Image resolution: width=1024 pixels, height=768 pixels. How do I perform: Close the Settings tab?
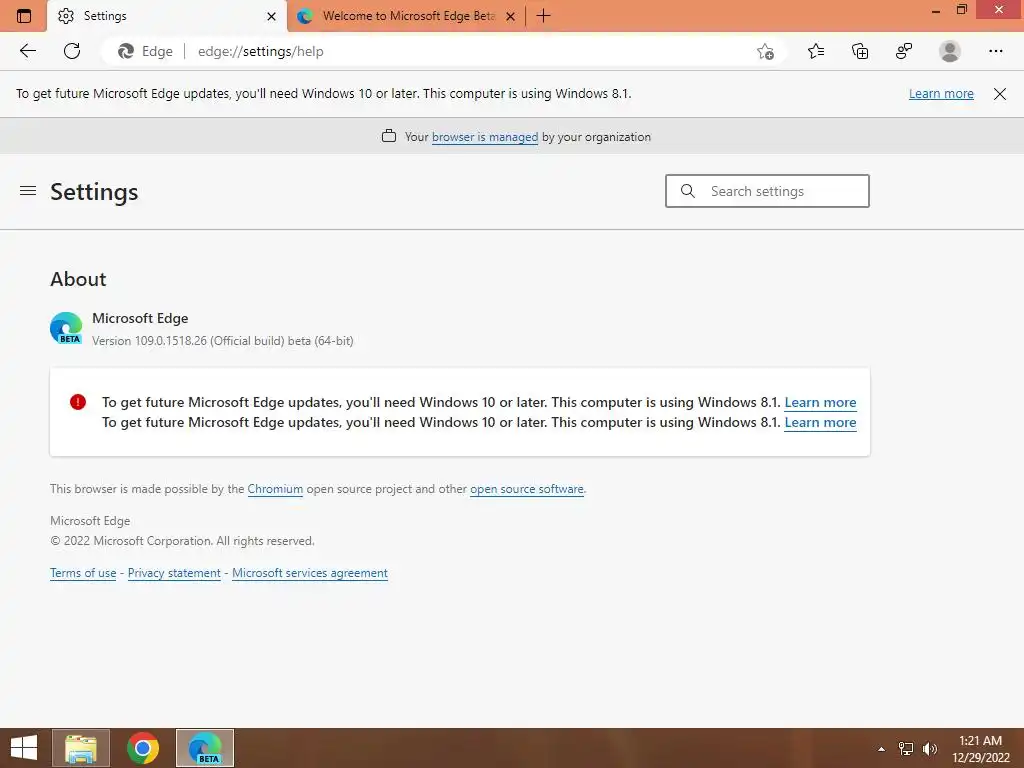(271, 16)
